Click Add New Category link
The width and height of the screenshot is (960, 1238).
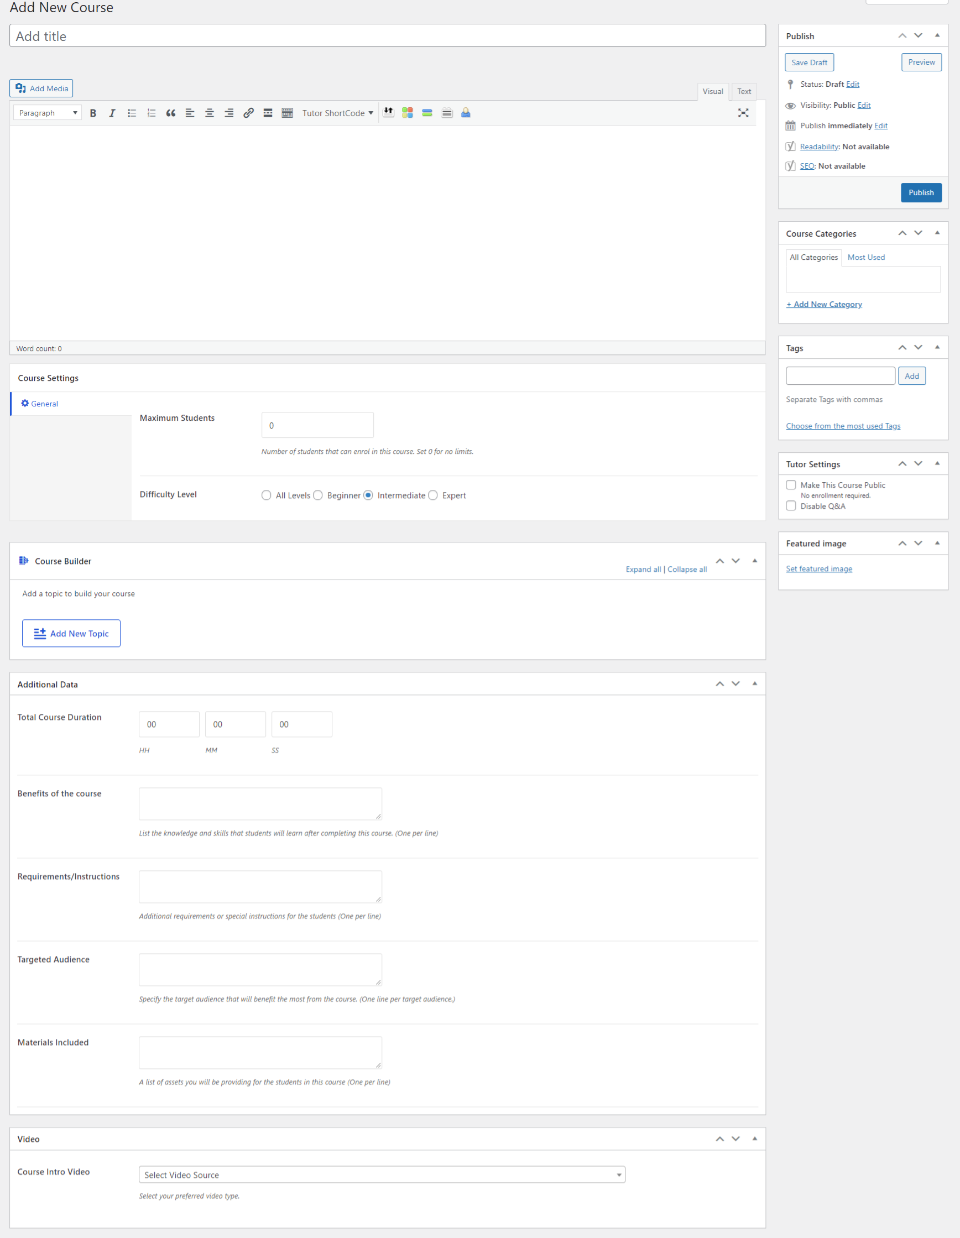[824, 304]
